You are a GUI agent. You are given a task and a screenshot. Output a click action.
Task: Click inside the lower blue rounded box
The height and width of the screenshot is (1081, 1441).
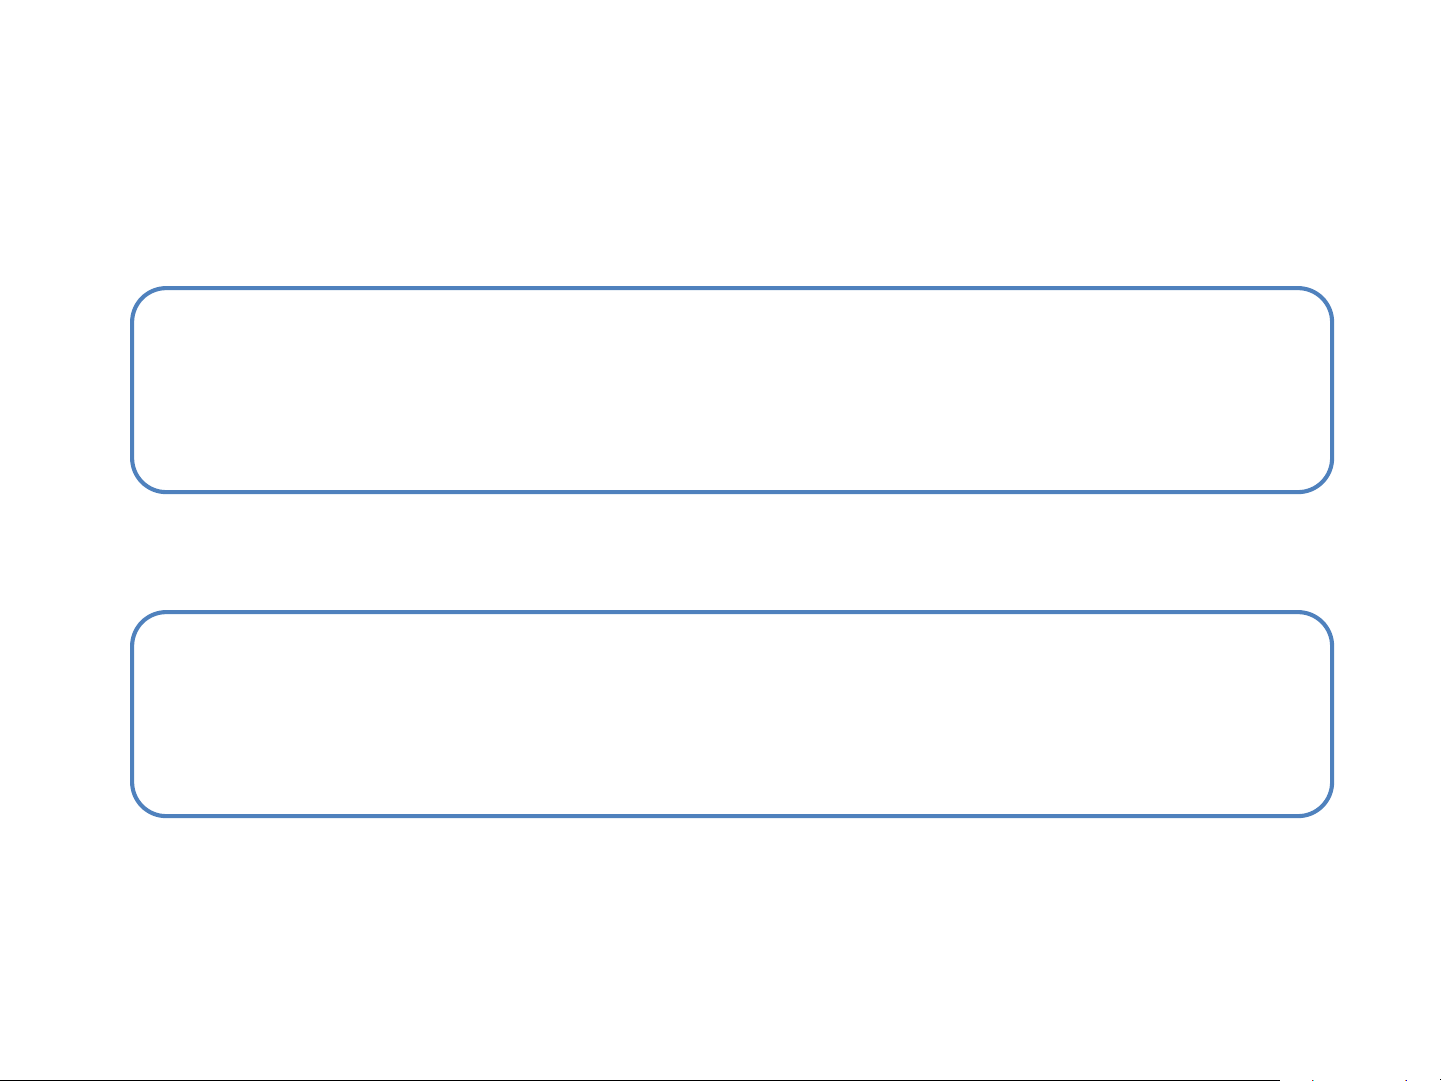pyautogui.click(x=732, y=714)
